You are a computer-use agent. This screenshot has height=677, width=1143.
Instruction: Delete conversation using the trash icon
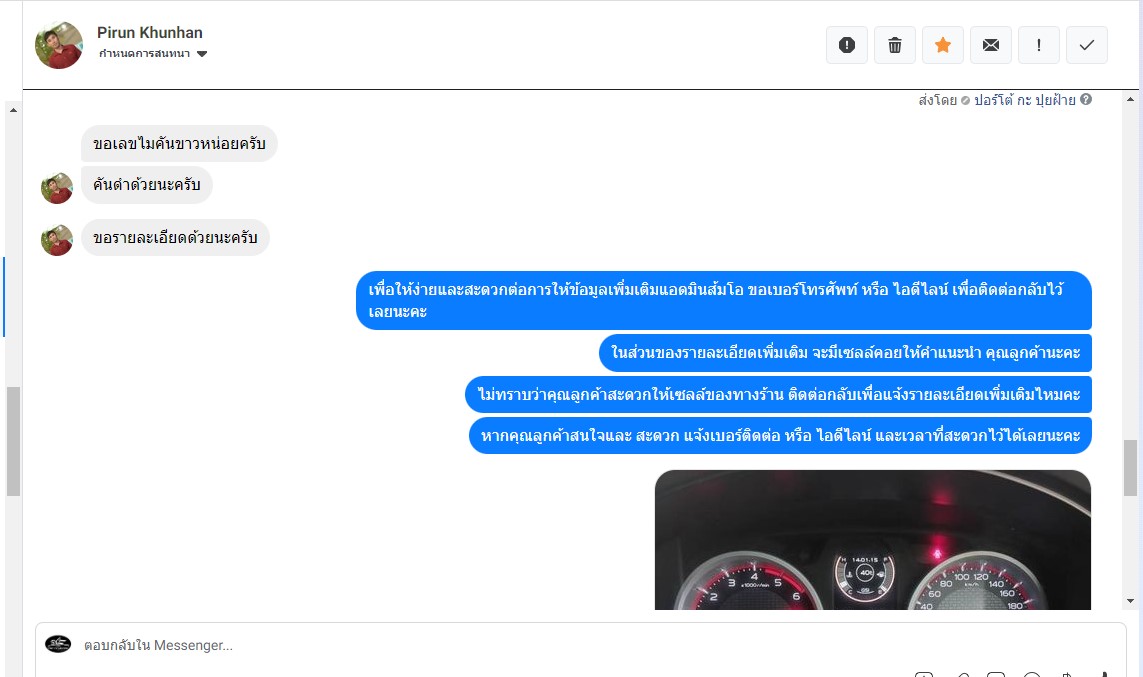tap(894, 45)
